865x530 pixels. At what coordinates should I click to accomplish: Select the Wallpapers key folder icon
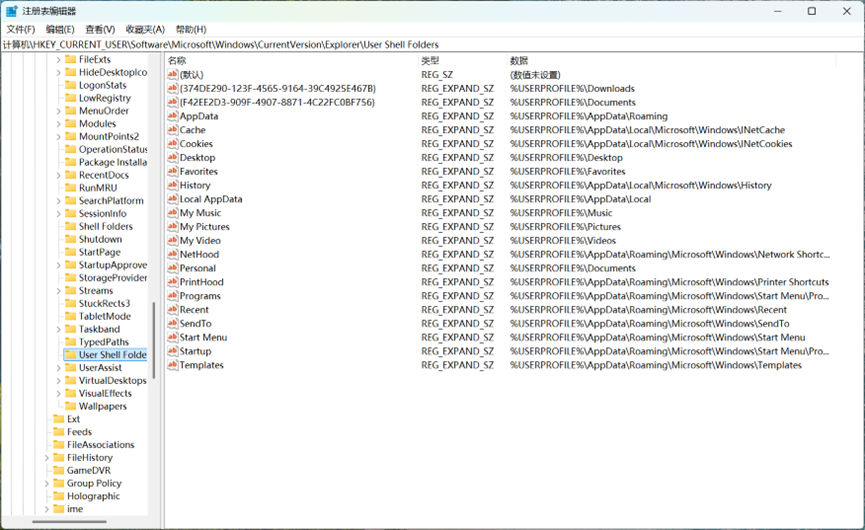[x=70, y=406]
